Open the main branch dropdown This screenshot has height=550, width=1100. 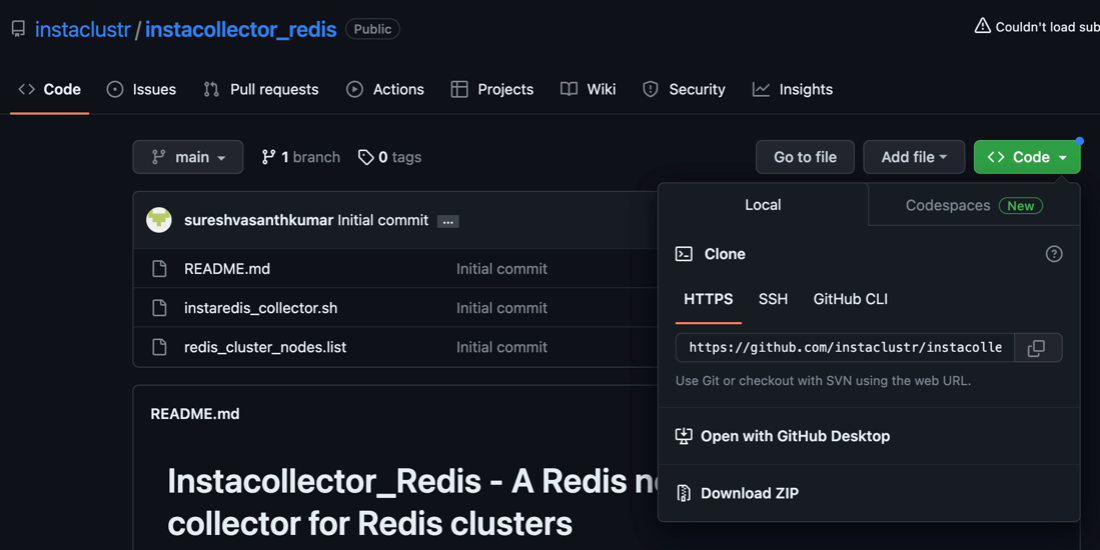pyautogui.click(x=188, y=157)
